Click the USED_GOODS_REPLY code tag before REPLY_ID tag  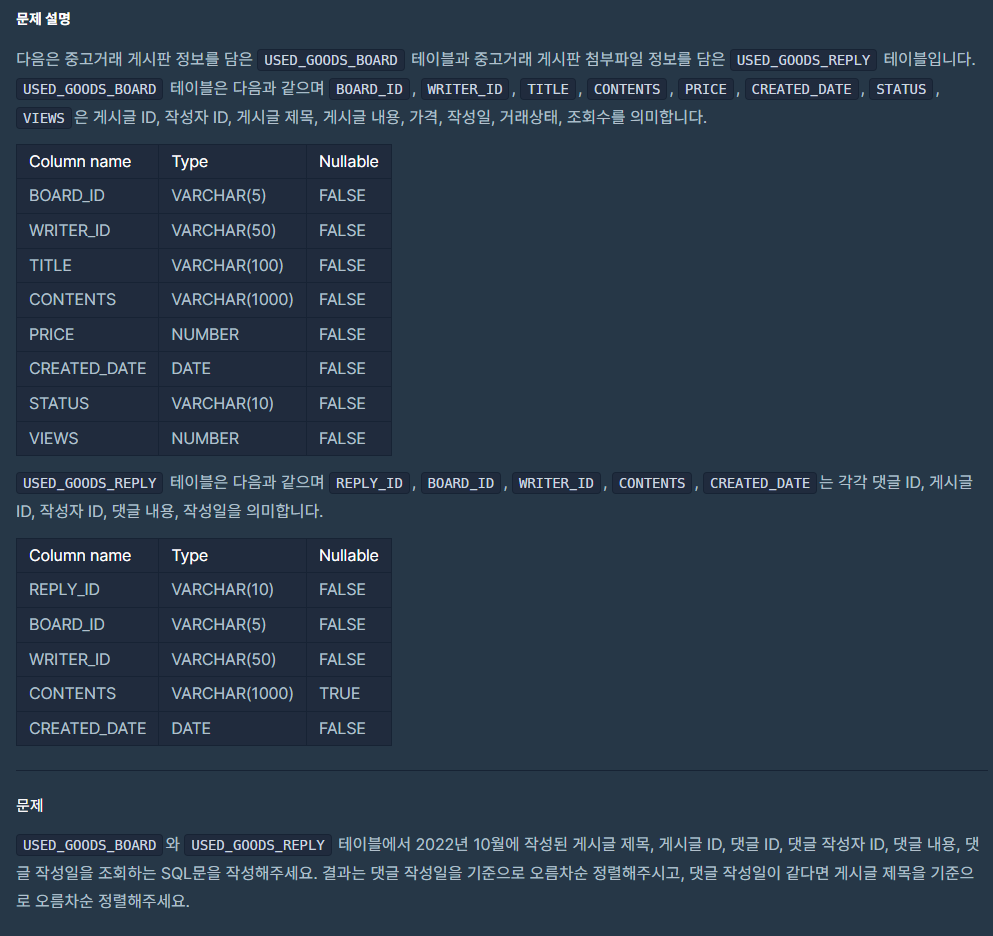pos(89,483)
